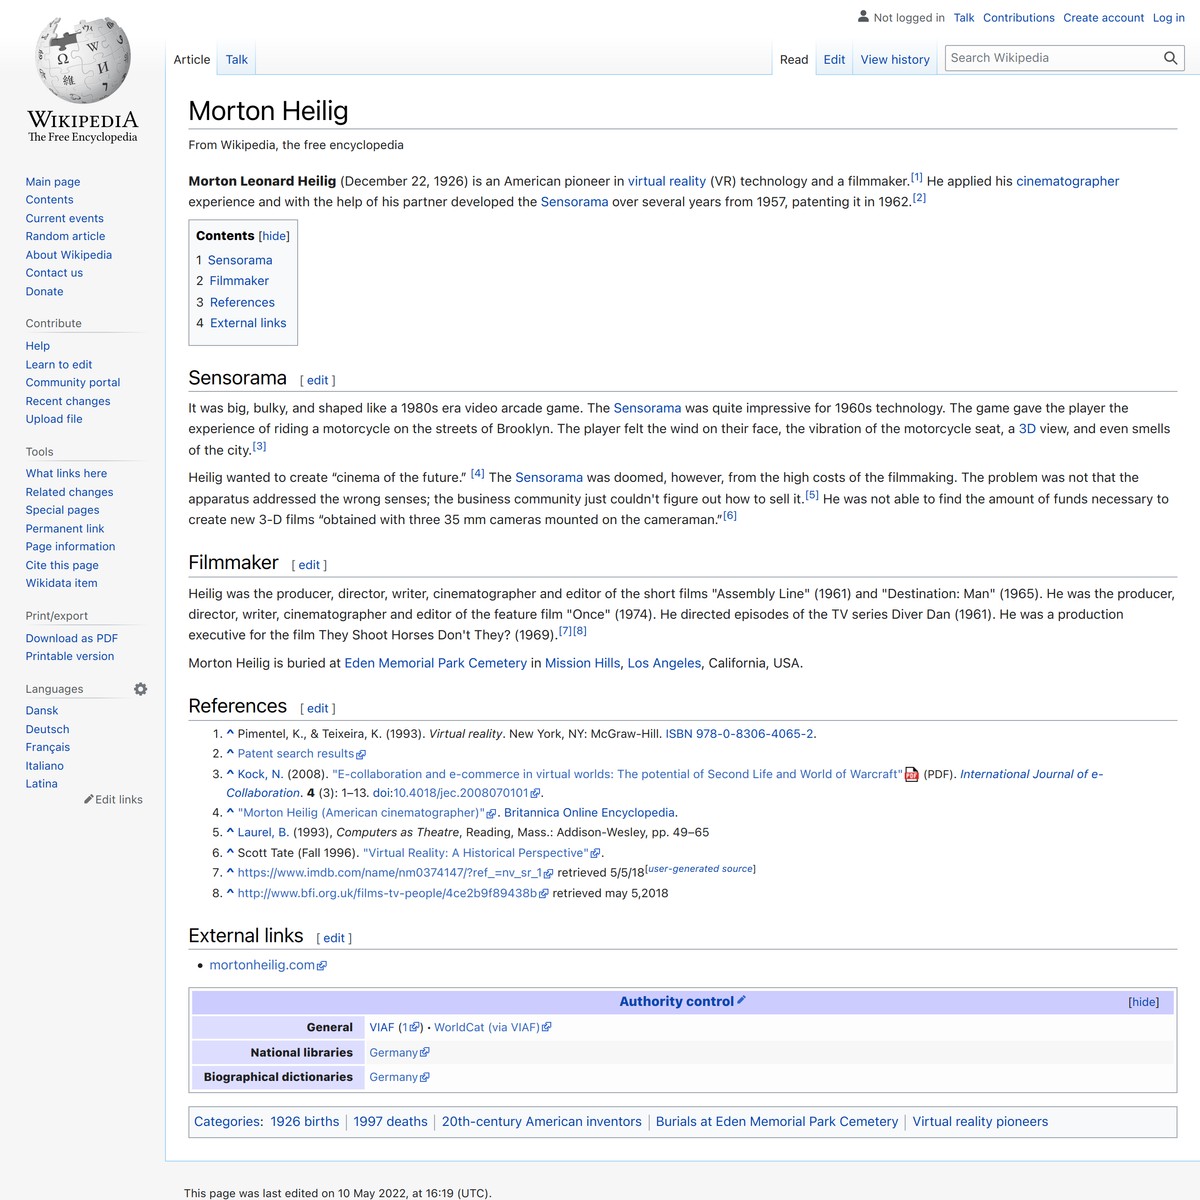1200x1200 pixels.
Task: Open Random article from the sidebar
Action: (x=65, y=236)
